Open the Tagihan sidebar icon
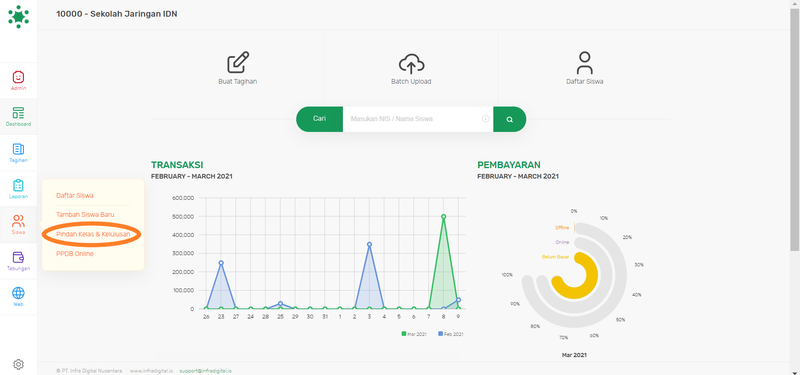 pyautogui.click(x=18, y=153)
